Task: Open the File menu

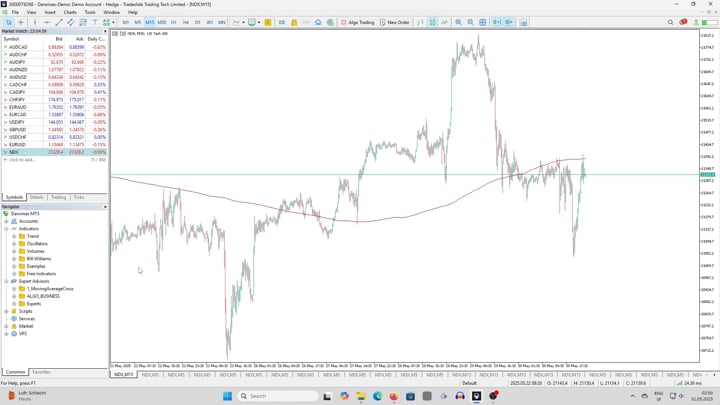Action: point(15,12)
